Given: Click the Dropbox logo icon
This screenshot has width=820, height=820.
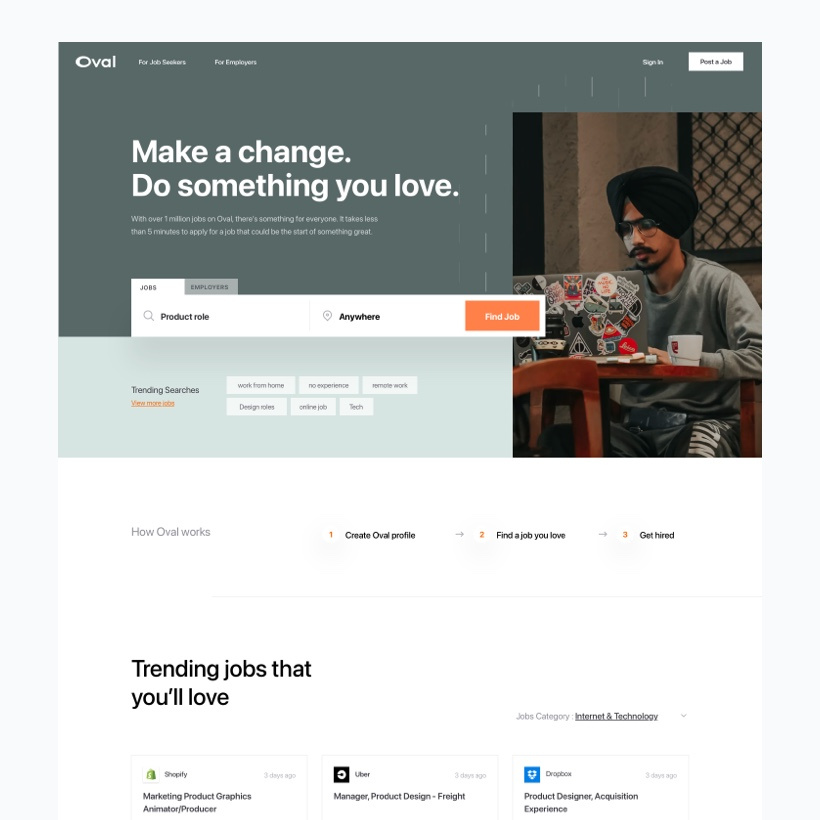Looking at the screenshot, I should (532, 775).
